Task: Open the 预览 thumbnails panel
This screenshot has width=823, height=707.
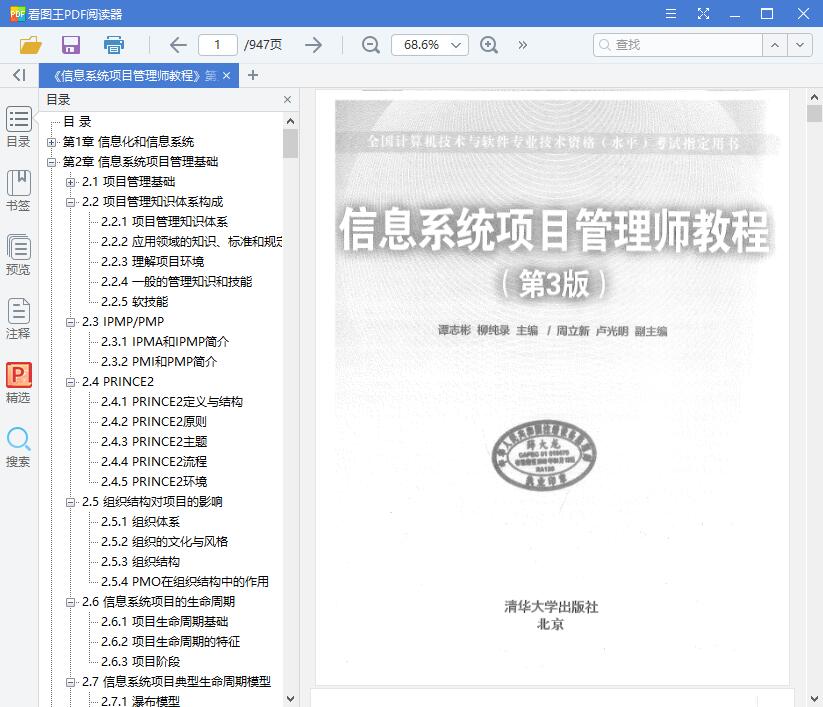Action: pos(18,255)
